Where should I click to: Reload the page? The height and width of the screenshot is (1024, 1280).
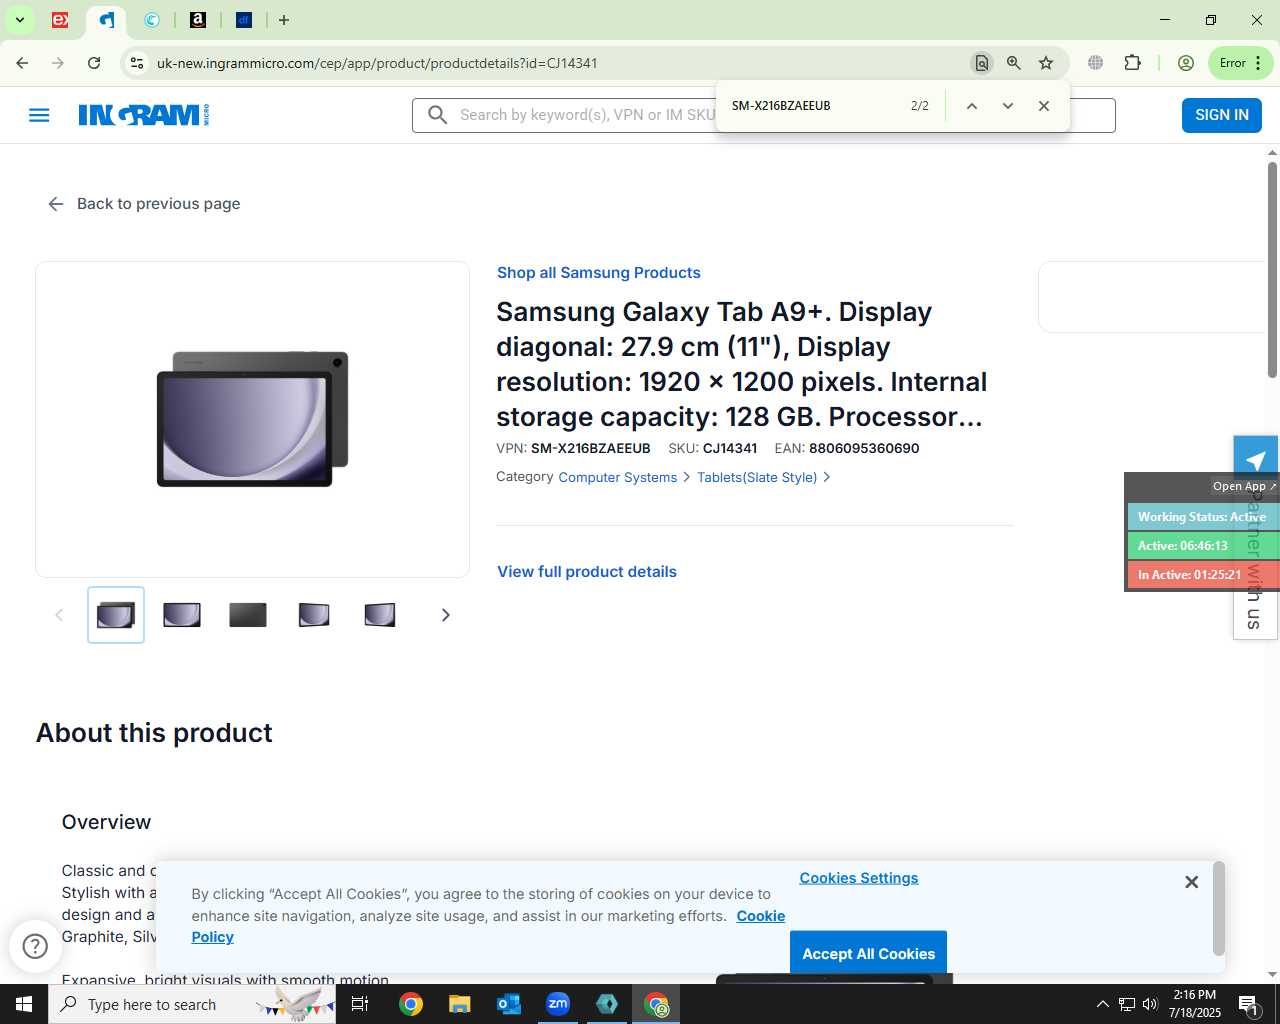(94, 63)
